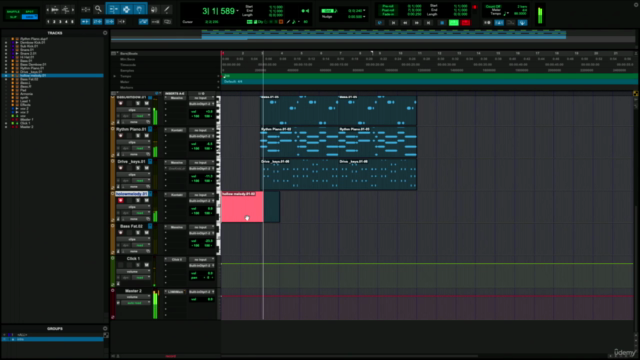Open the Tracks list popup menu
640x360 pixels.
[x=105, y=33]
